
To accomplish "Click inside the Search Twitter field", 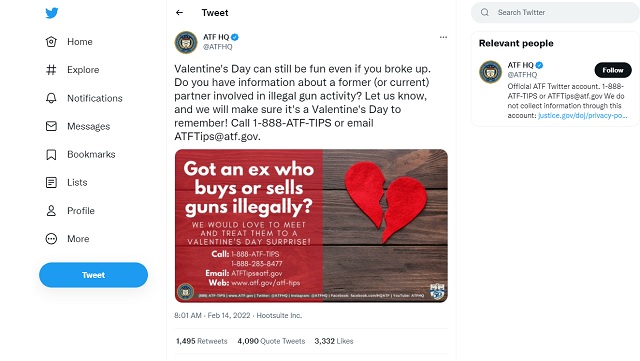I will (x=555, y=12).
